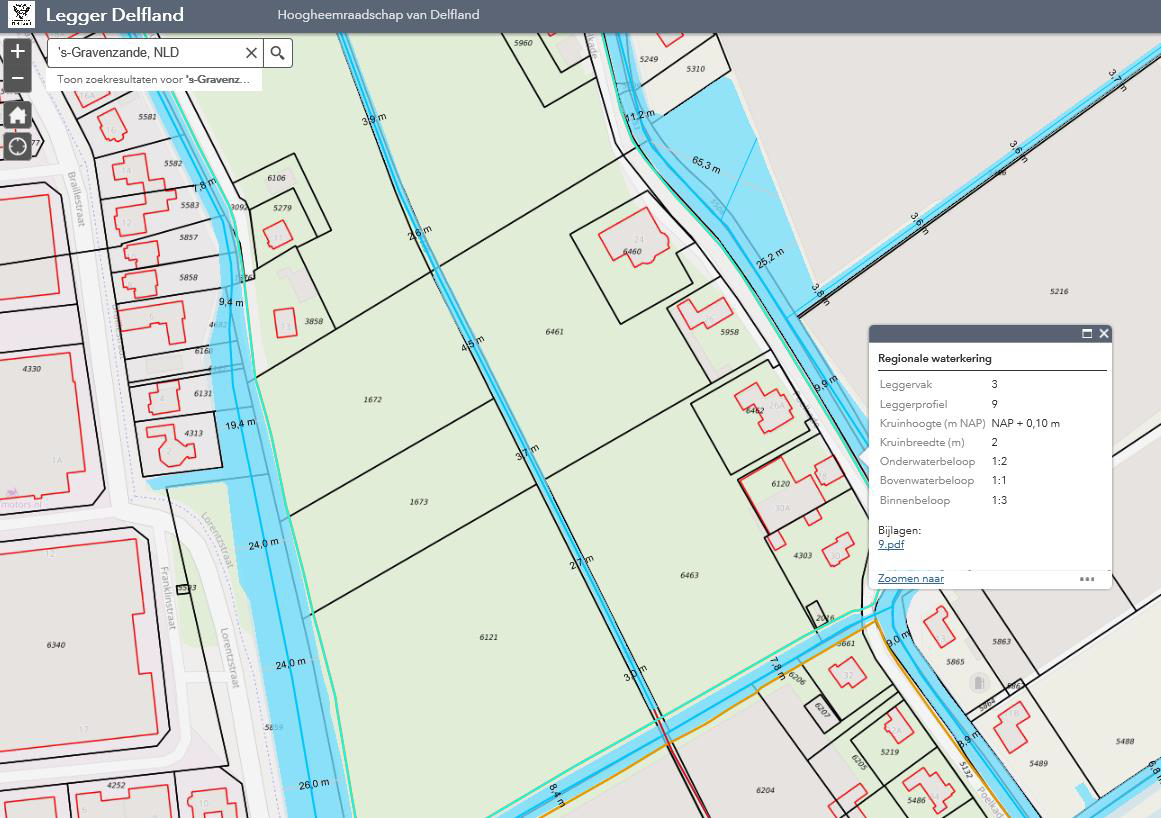Screen dimensions: 1161x818
Task: Click parcel 1673 on the map
Action: (419, 502)
